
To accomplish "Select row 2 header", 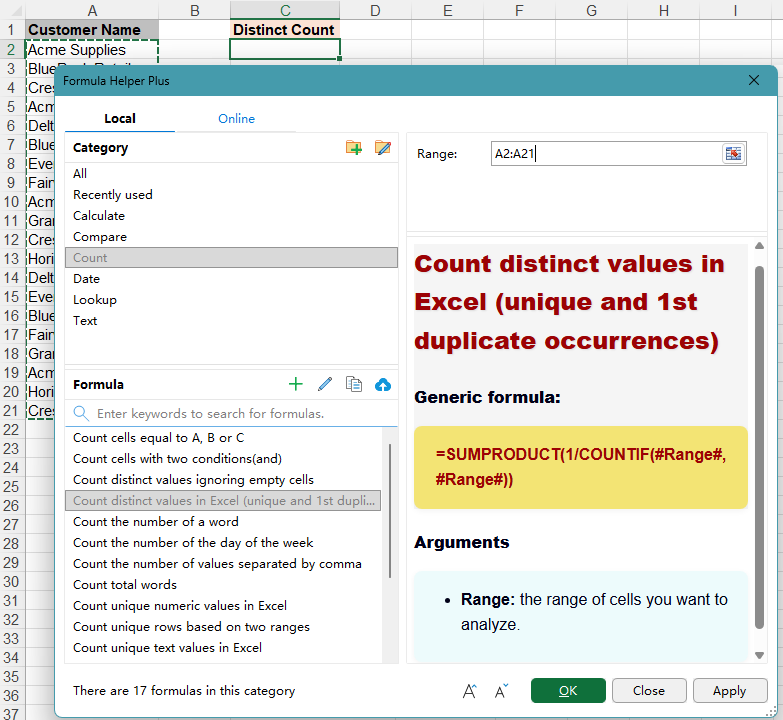I will [12, 49].
